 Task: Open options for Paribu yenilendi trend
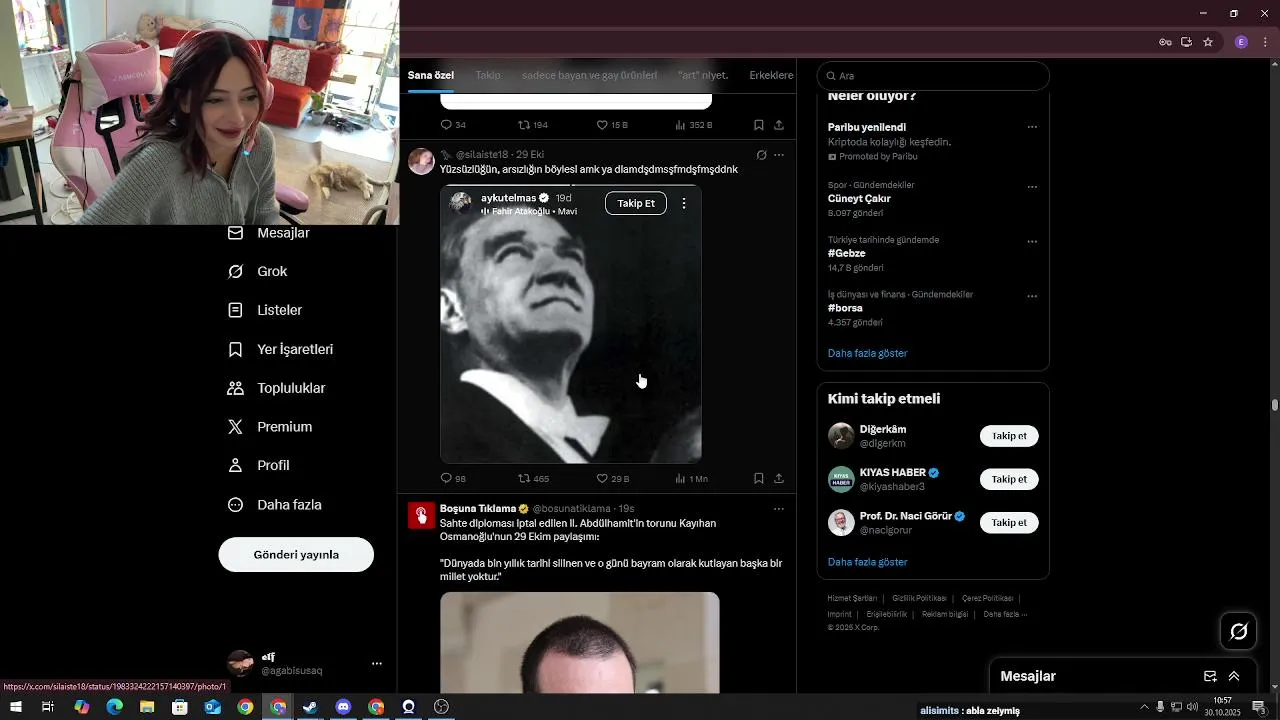click(x=1032, y=127)
